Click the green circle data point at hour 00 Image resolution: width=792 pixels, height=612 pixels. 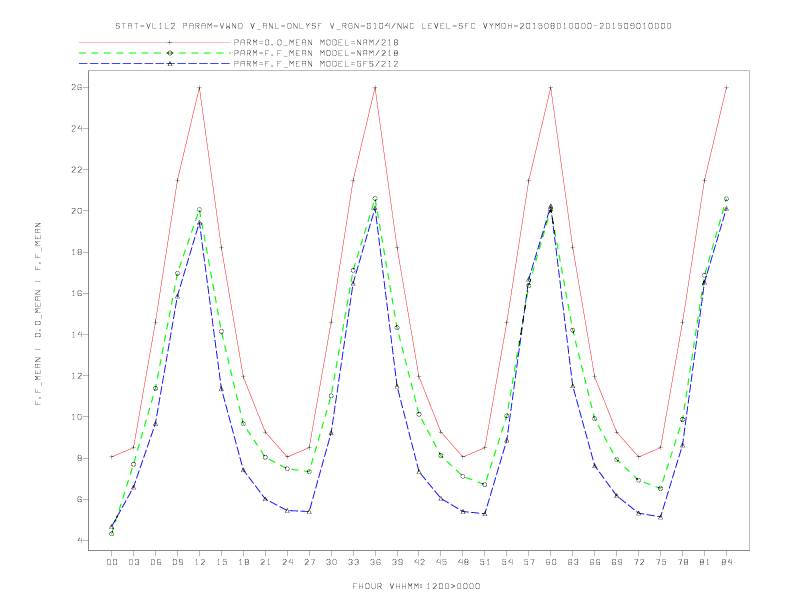click(x=112, y=533)
